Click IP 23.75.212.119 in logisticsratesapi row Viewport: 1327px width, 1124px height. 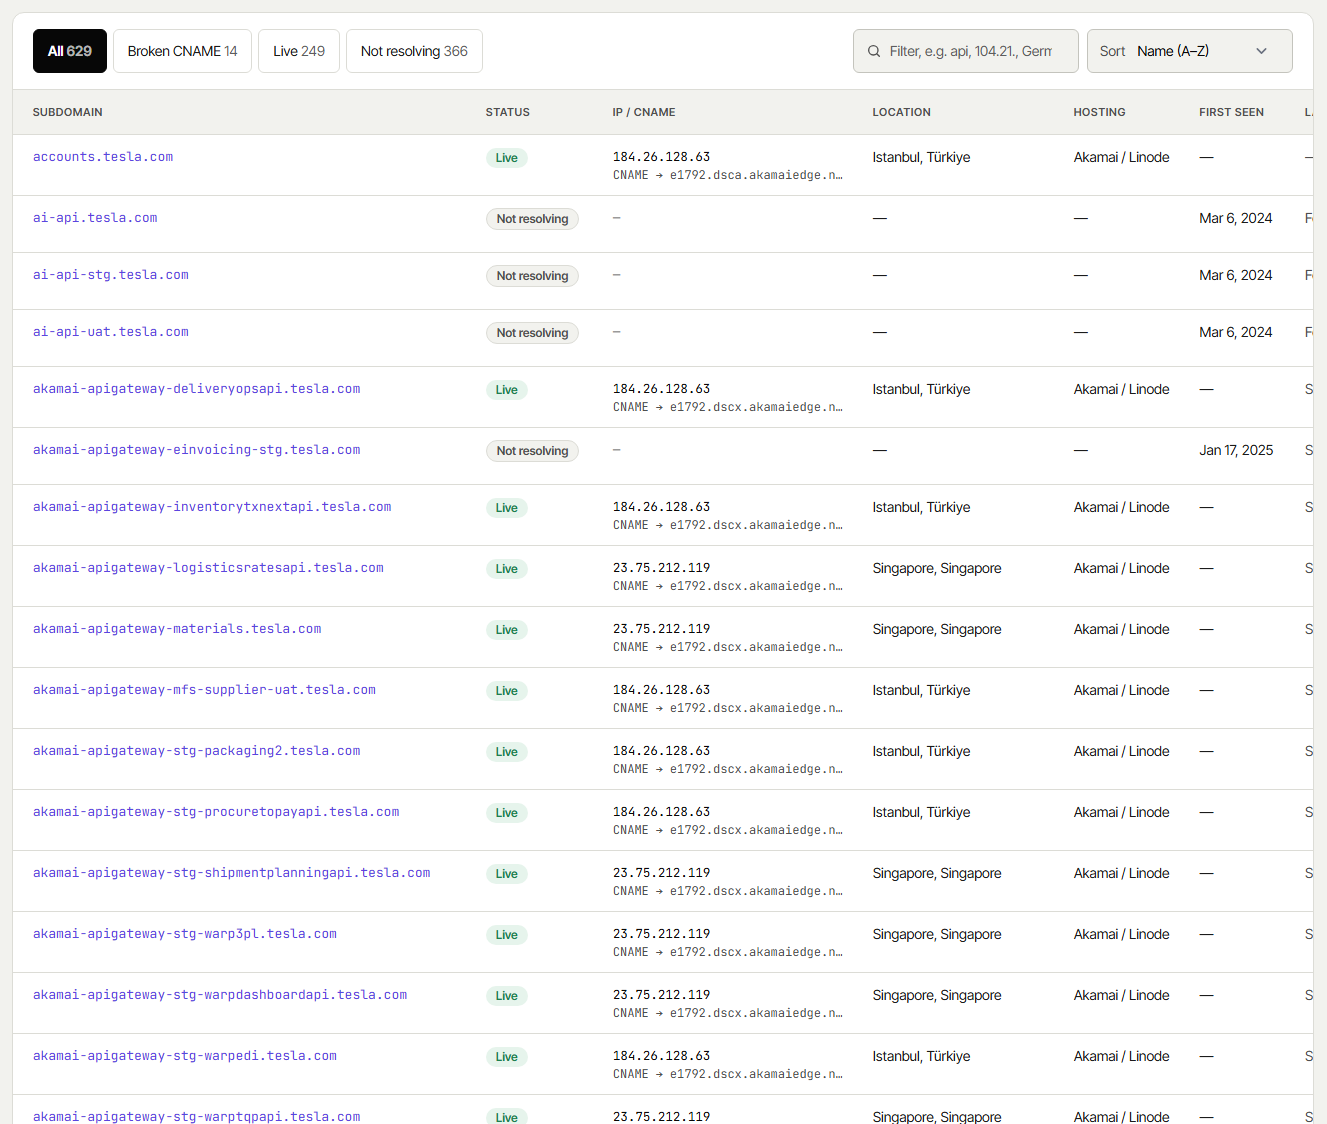click(x=661, y=568)
